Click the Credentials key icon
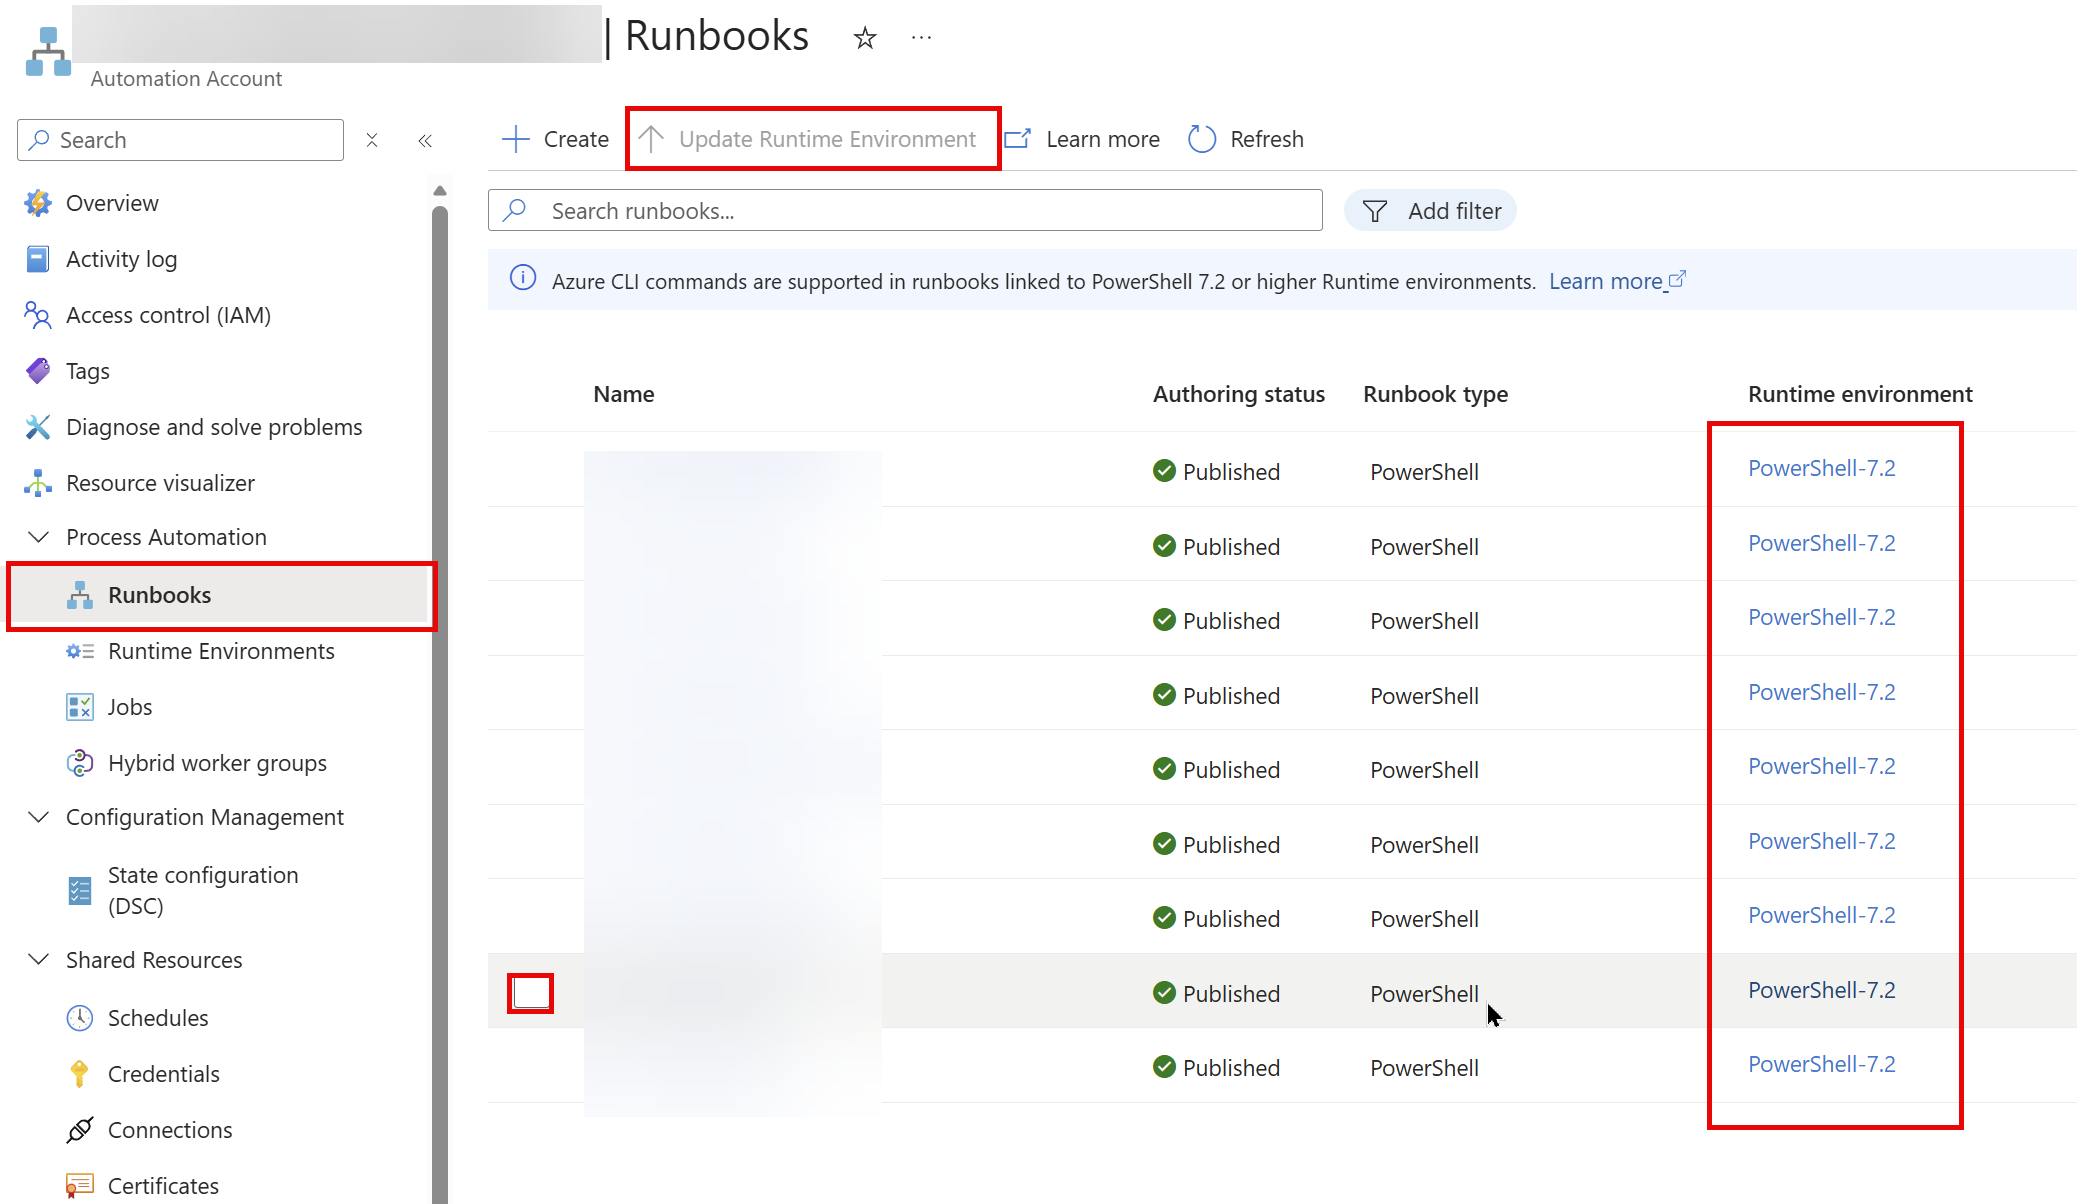The image size is (2077, 1204). point(80,1074)
